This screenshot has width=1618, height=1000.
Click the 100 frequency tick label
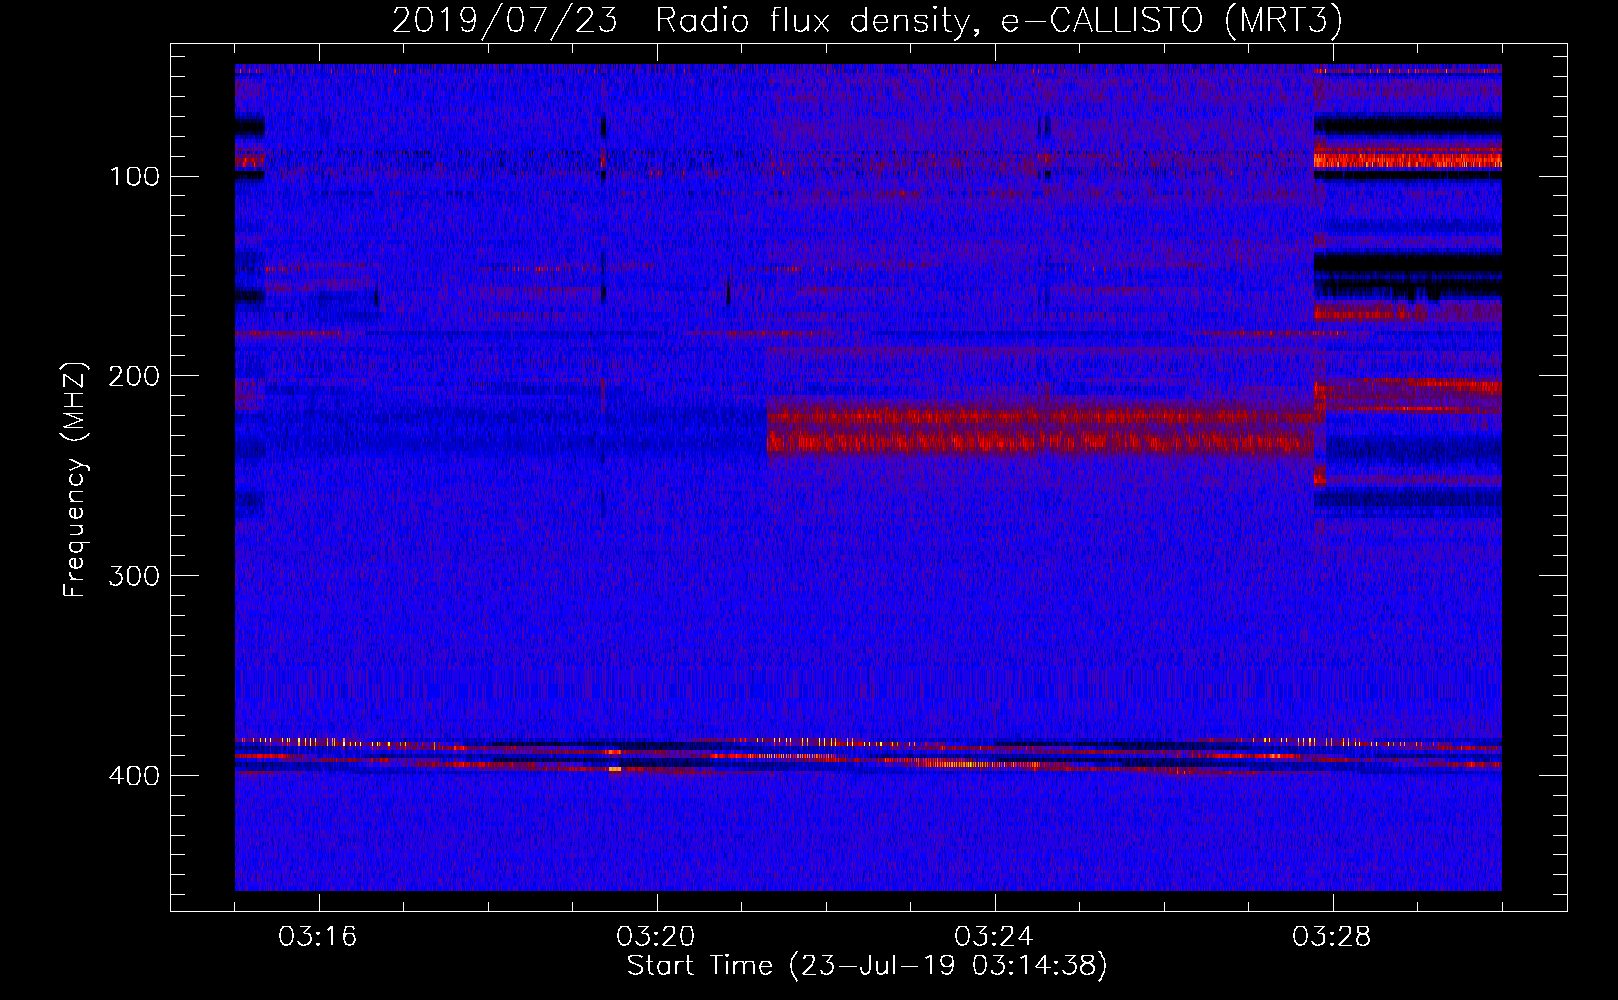(x=135, y=177)
